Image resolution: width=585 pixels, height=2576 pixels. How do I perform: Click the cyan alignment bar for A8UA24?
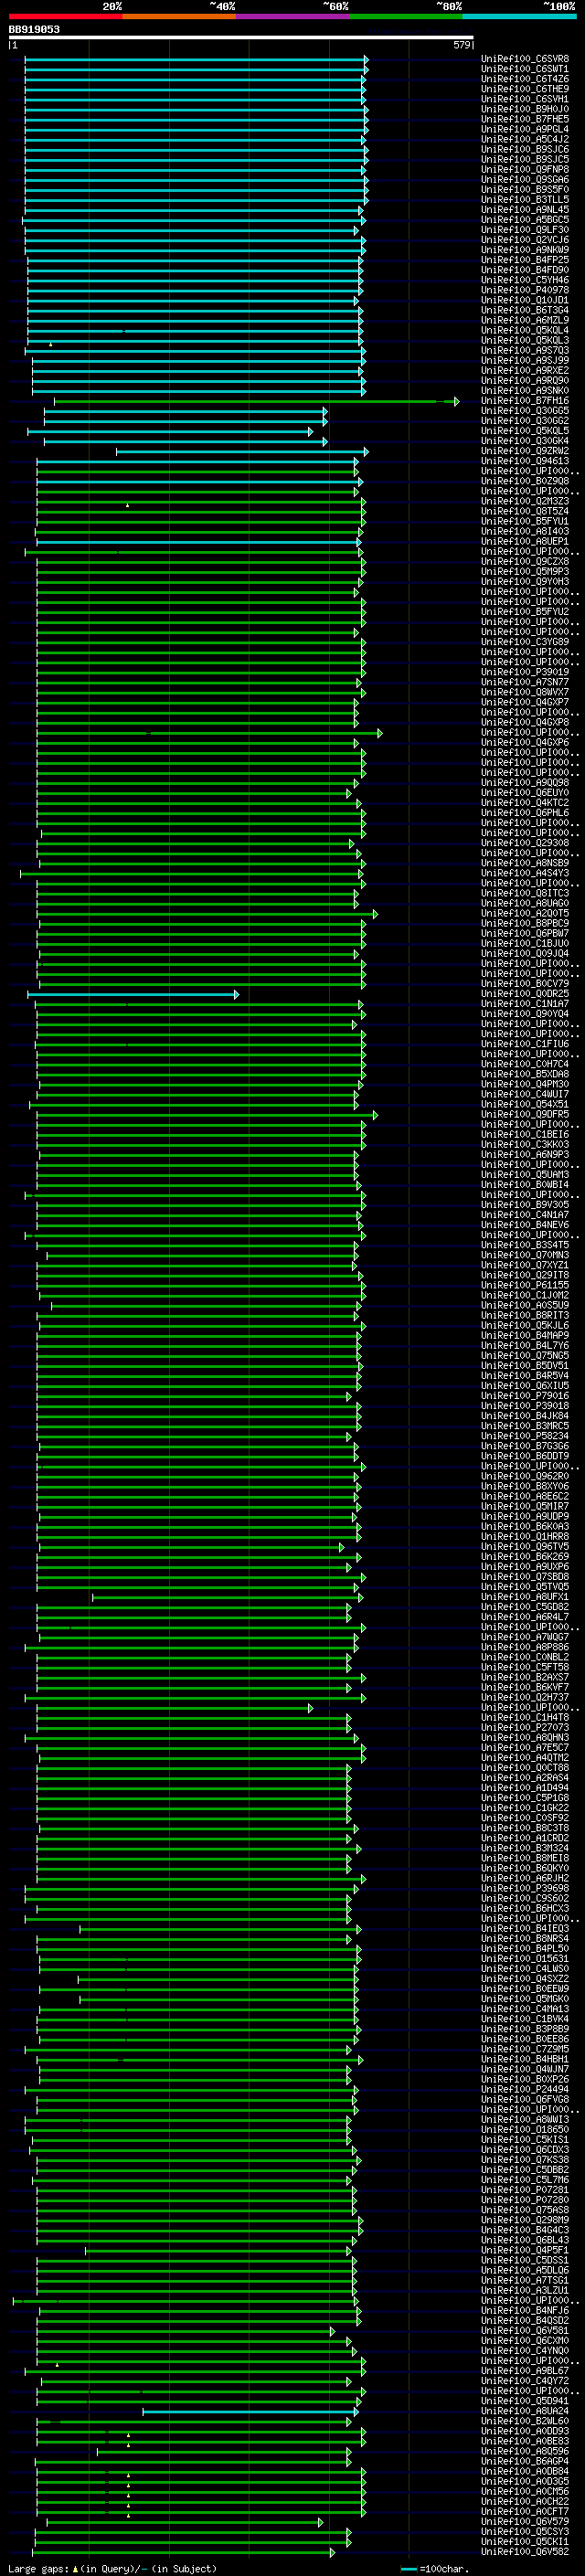(250, 2411)
